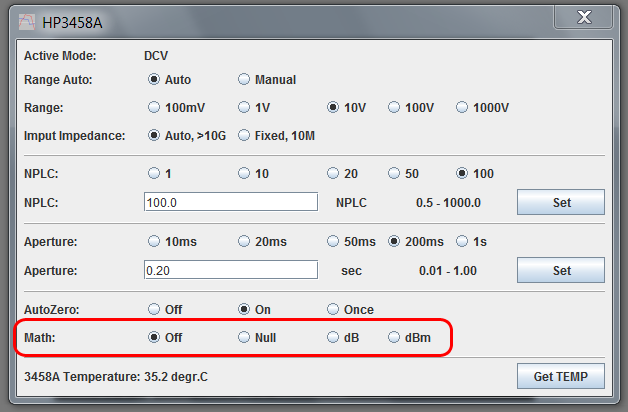Select NPLC value of 20
Screen dimensions: 628x412
click(x=334, y=173)
